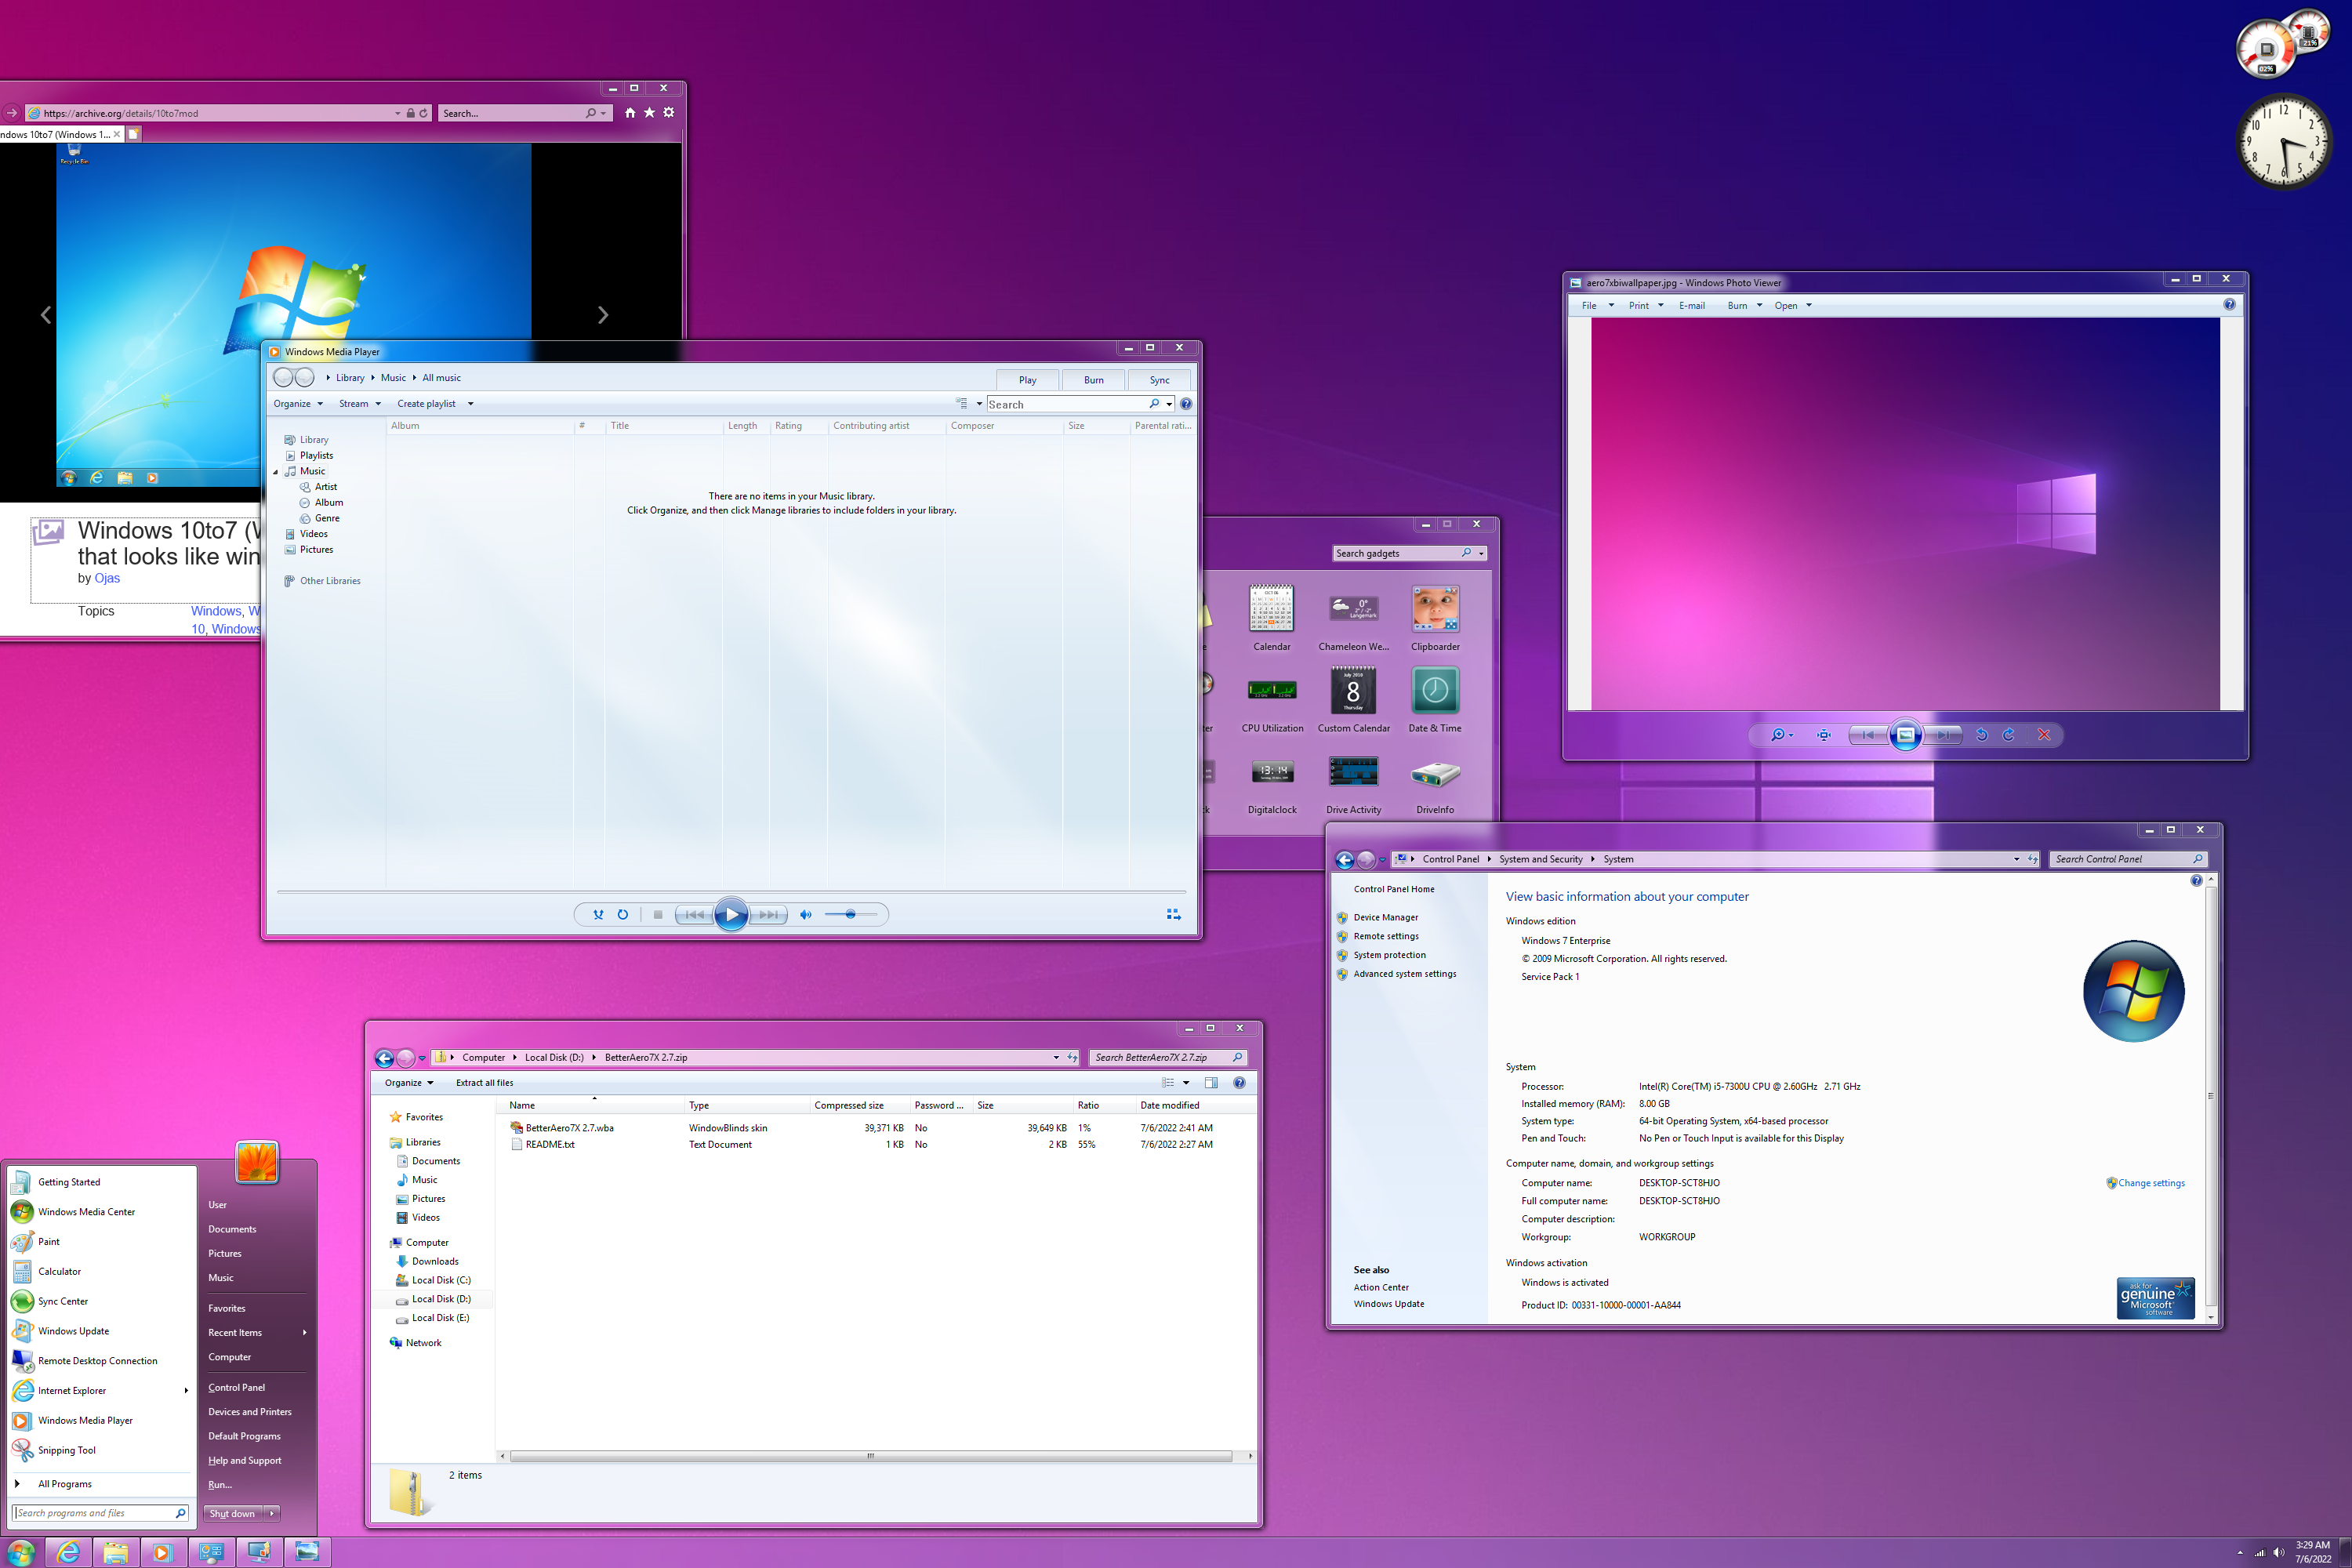
Task: Select the Date & Time gadget
Action: [1435, 700]
